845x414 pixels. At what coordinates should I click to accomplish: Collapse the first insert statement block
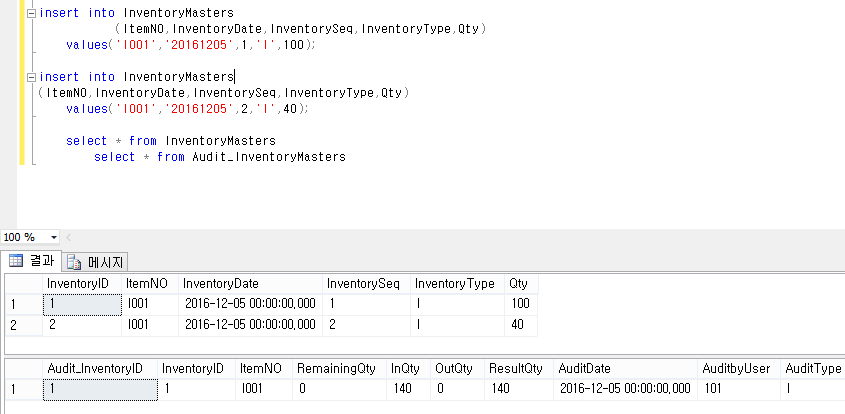[x=32, y=13]
